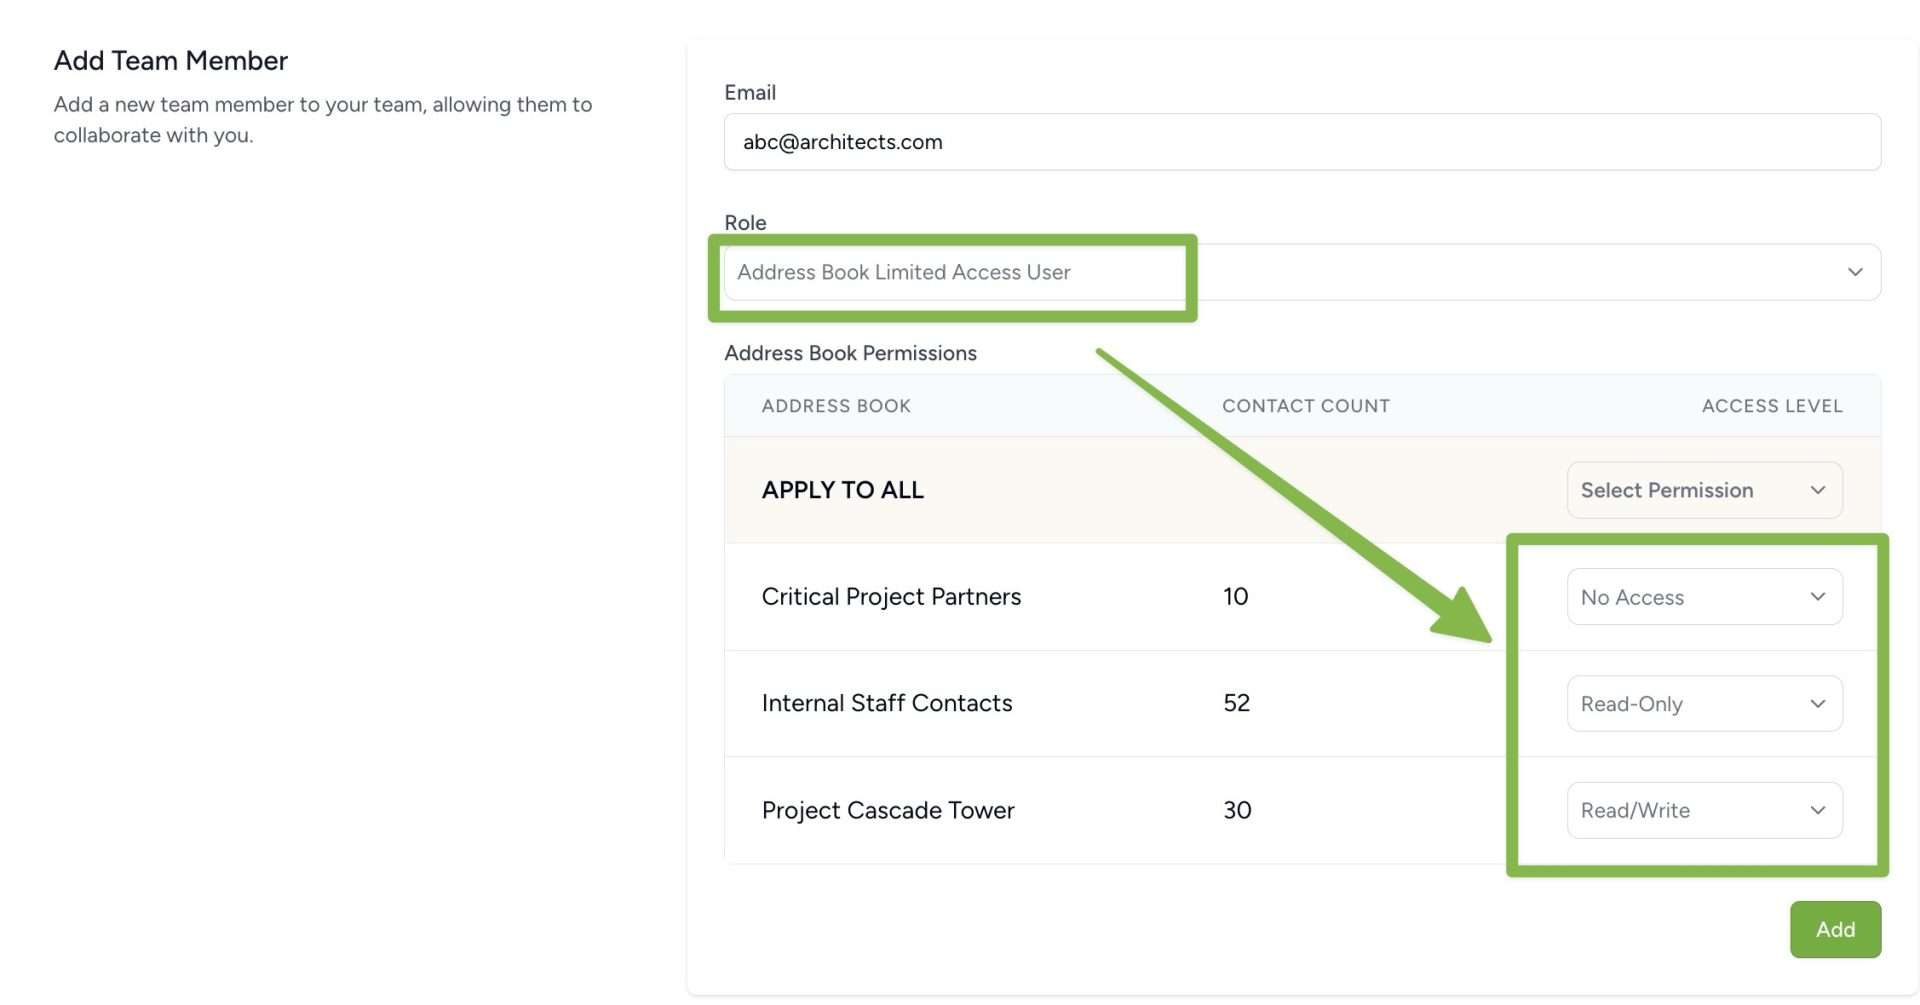
Task: Change access level for Critical Project Partners
Action: [x=1704, y=597]
